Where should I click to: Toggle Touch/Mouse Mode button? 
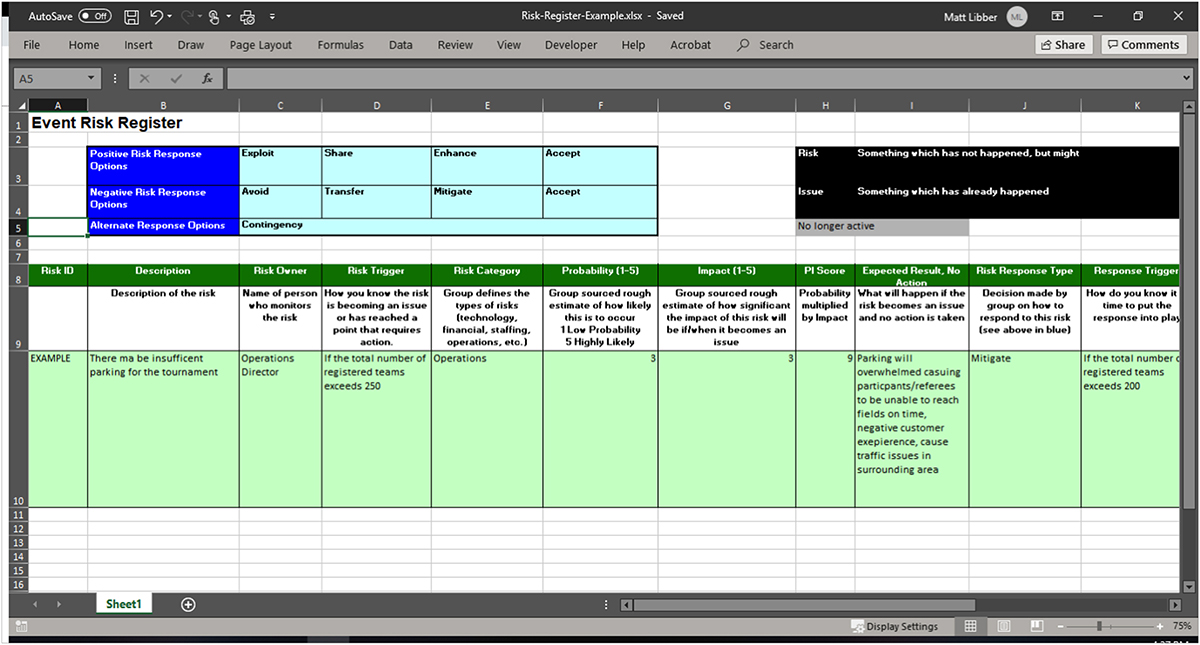214,17
